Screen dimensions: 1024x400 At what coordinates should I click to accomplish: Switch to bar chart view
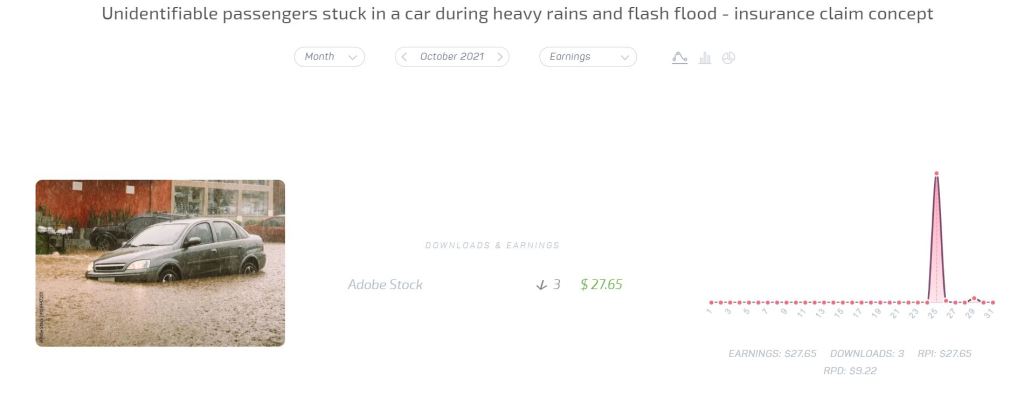click(705, 58)
